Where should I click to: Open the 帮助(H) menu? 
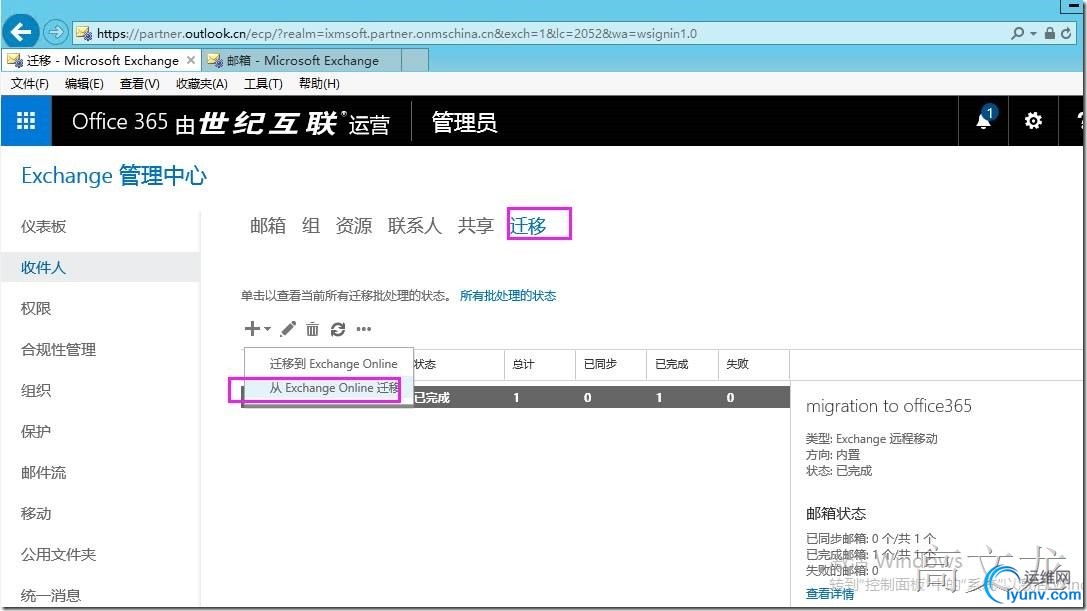coord(319,84)
